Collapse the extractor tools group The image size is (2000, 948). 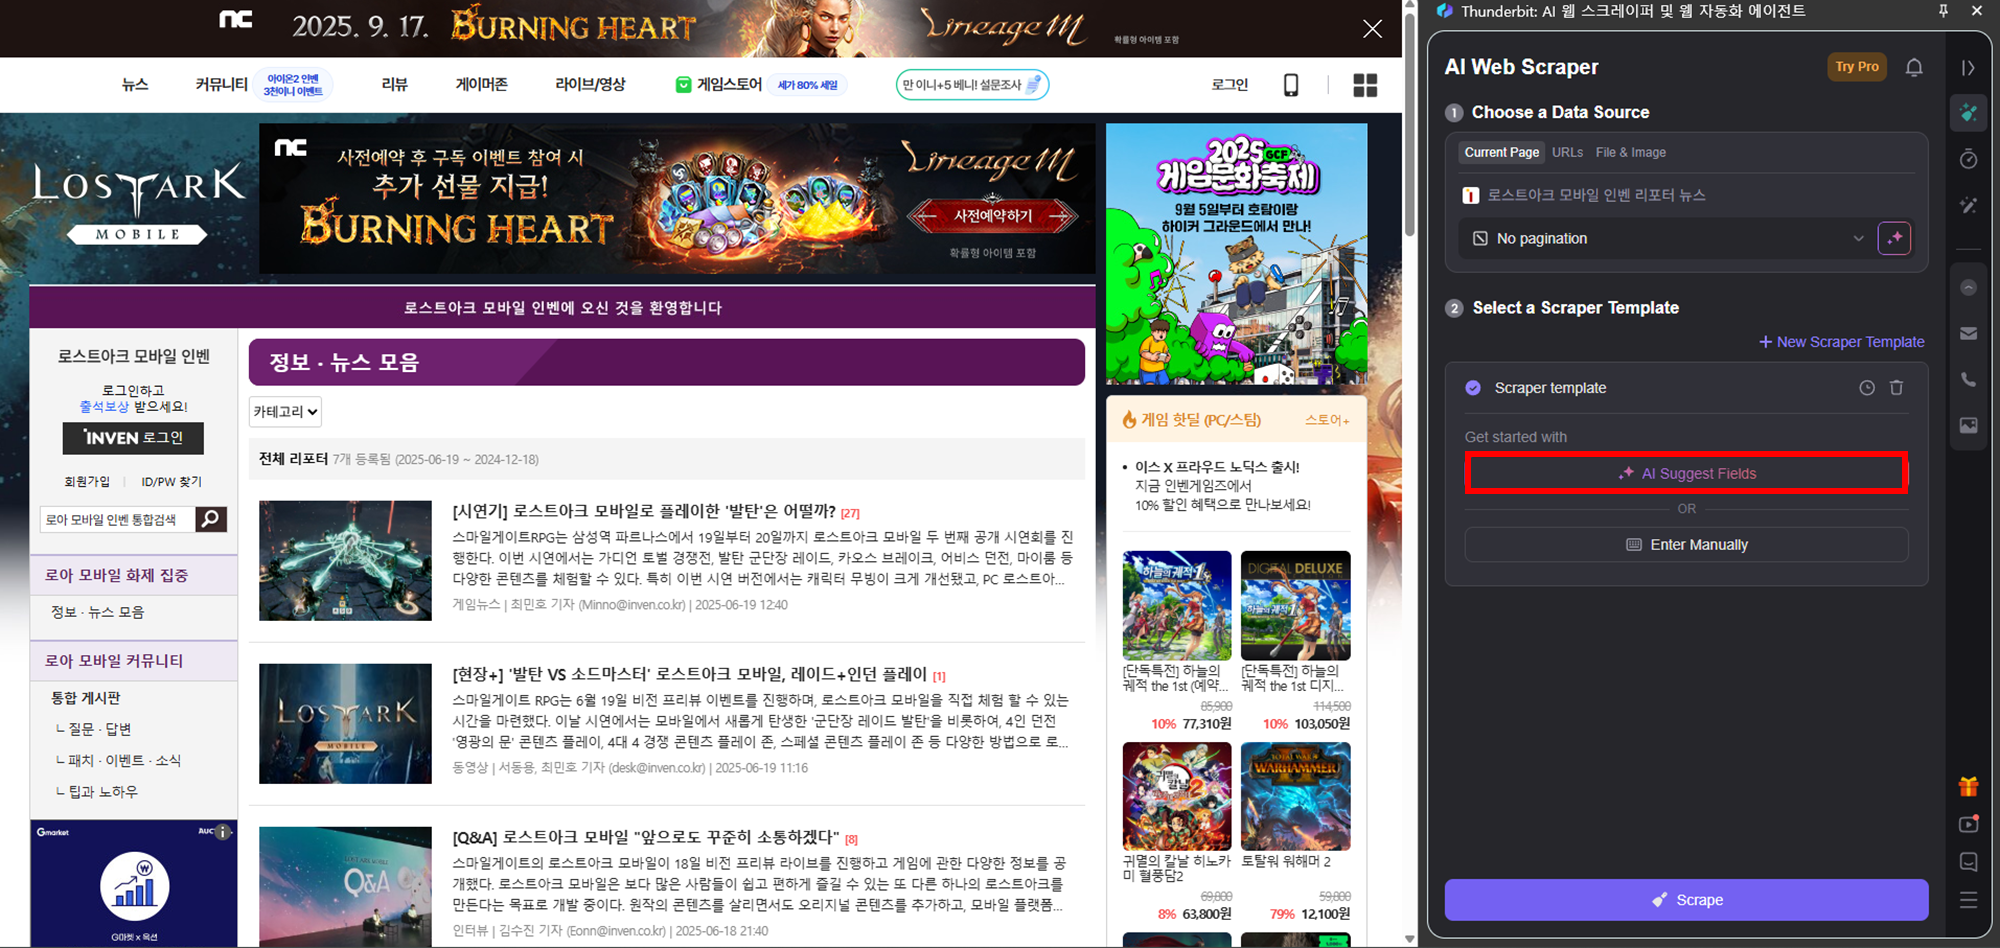(1968, 288)
